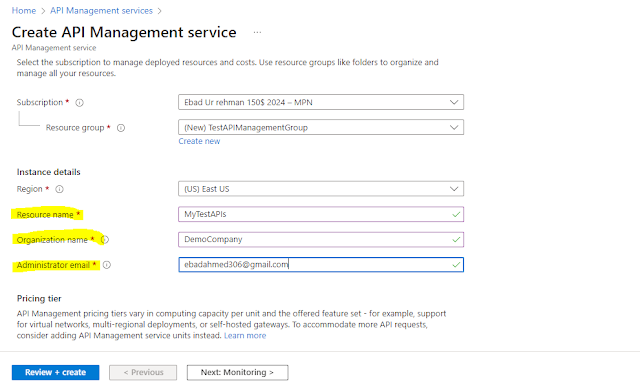Click the Administrator email info icon

coord(107,265)
